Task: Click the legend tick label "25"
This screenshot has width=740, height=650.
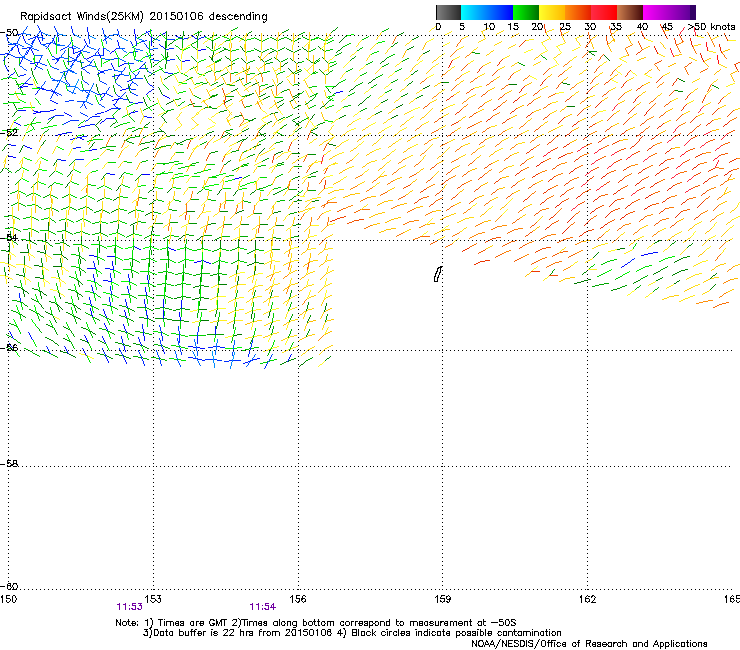Action: pyautogui.click(x=564, y=27)
